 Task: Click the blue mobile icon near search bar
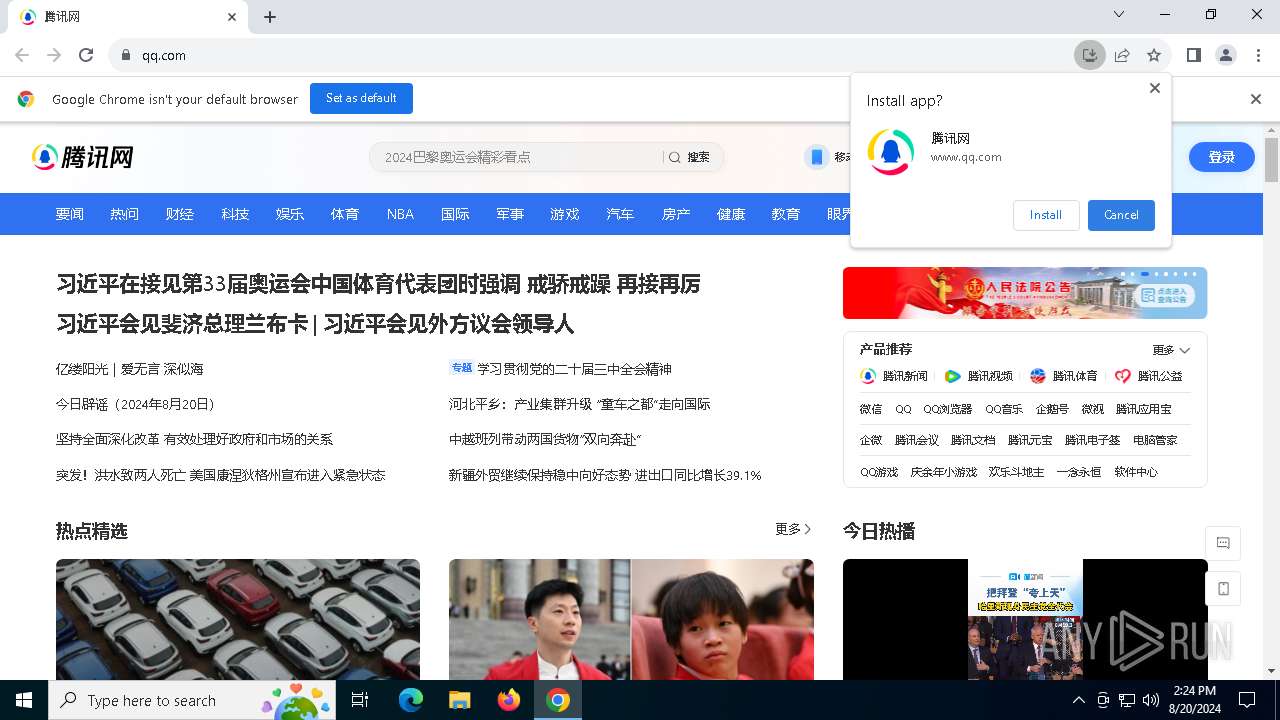point(817,157)
